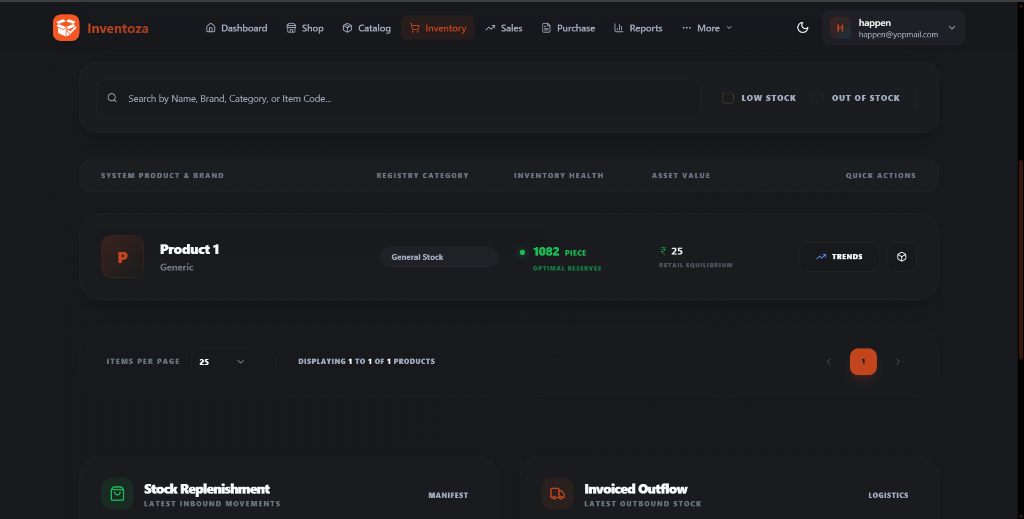
Task: Click the search magnifier icon
Action: [112, 98]
